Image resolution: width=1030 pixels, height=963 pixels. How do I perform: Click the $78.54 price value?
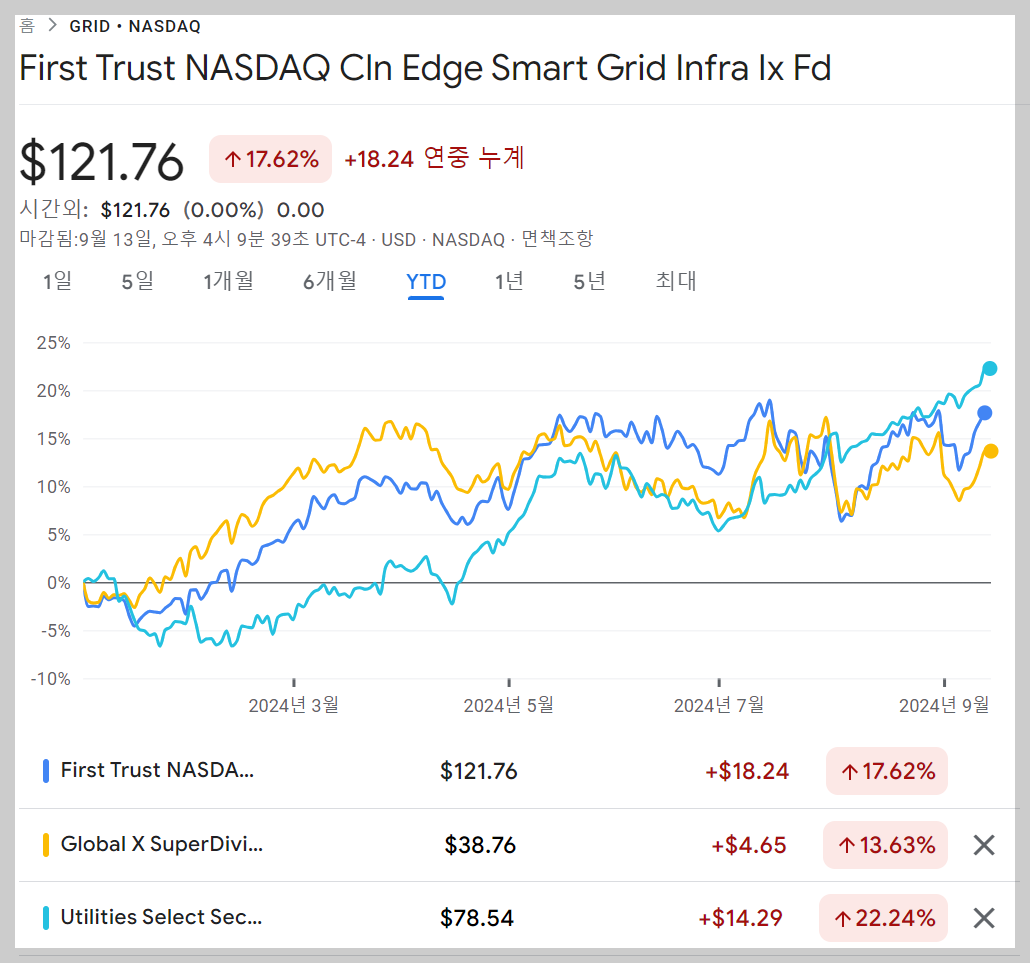point(477,918)
